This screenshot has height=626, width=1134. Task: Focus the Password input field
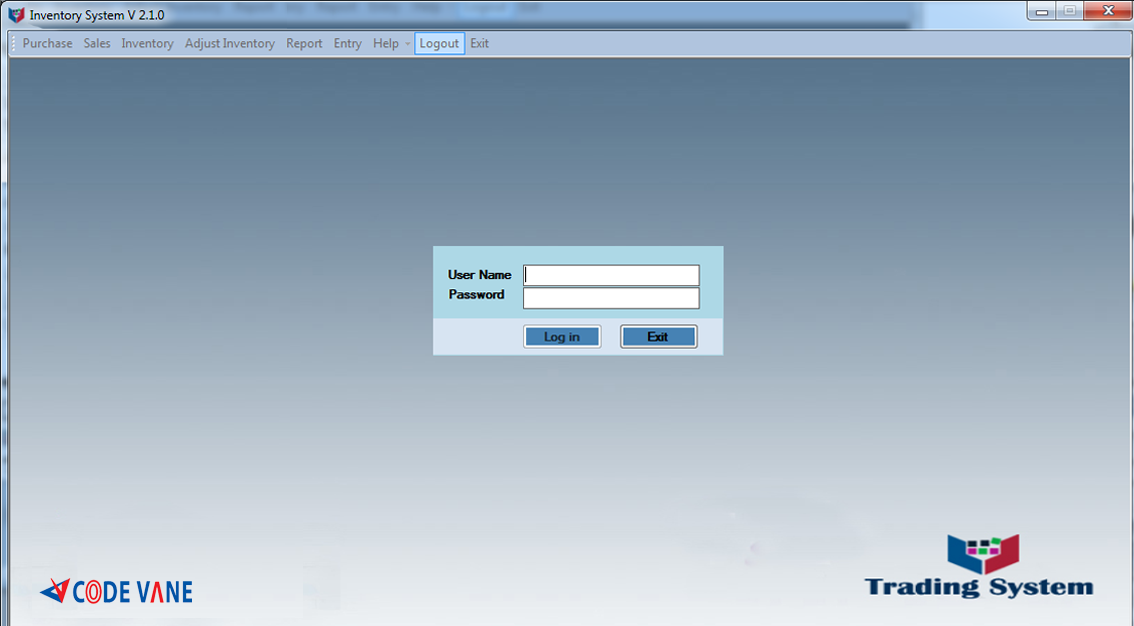tap(611, 298)
